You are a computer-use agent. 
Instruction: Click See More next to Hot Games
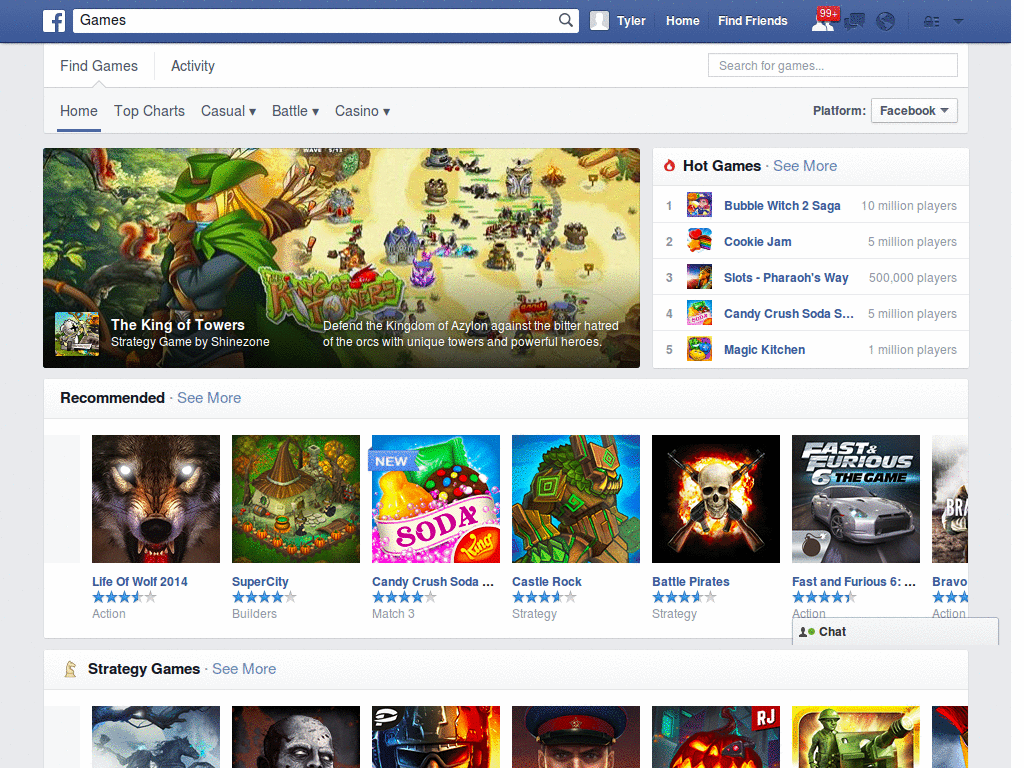(805, 166)
